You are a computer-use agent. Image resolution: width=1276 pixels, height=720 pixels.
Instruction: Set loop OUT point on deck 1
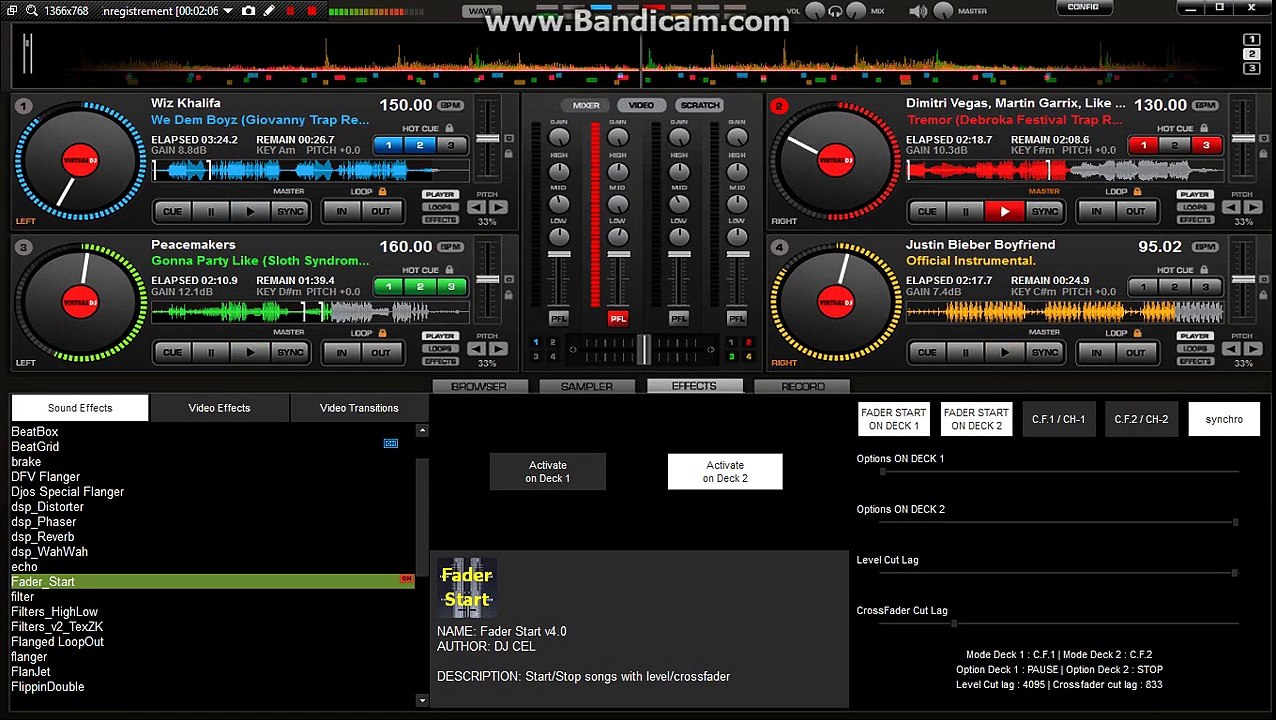click(x=381, y=211)
